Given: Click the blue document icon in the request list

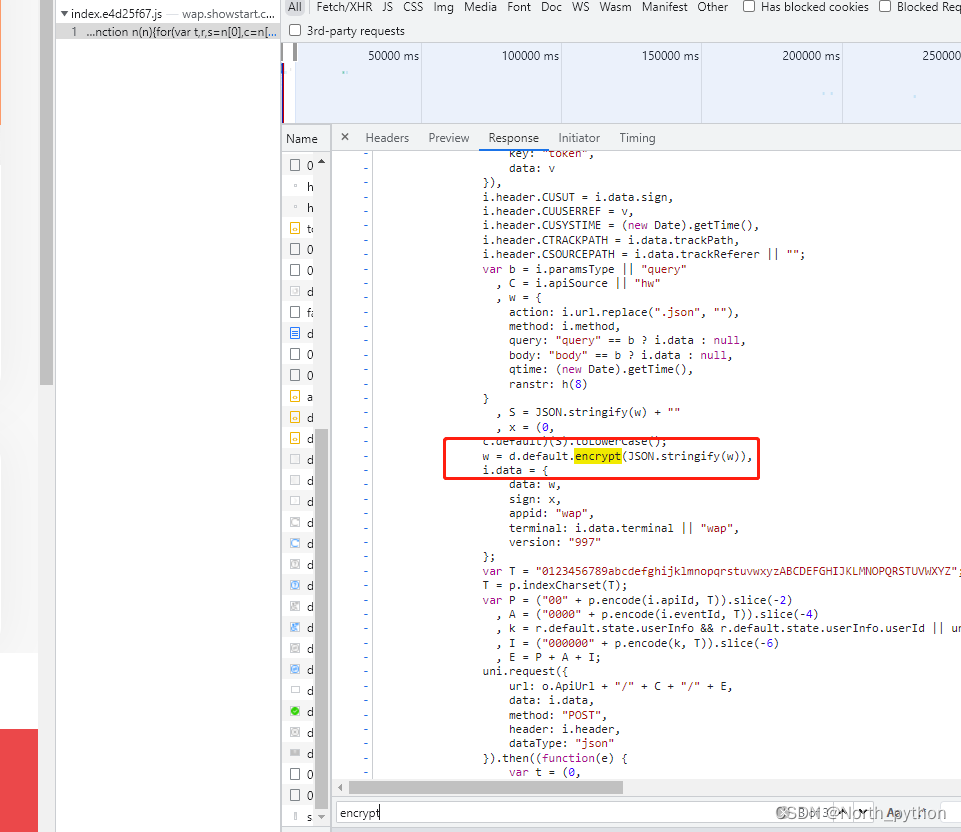Looking at the screenshot, I should (x=295, y=333).
